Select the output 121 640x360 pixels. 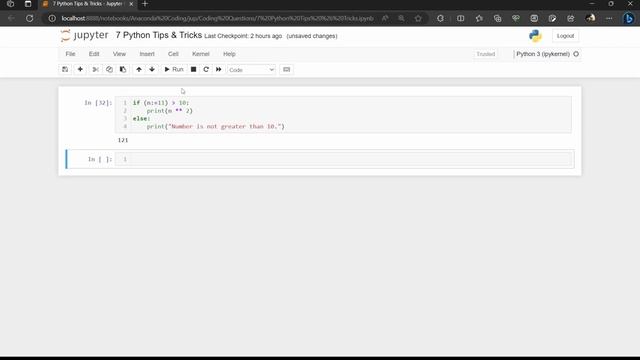123,140
